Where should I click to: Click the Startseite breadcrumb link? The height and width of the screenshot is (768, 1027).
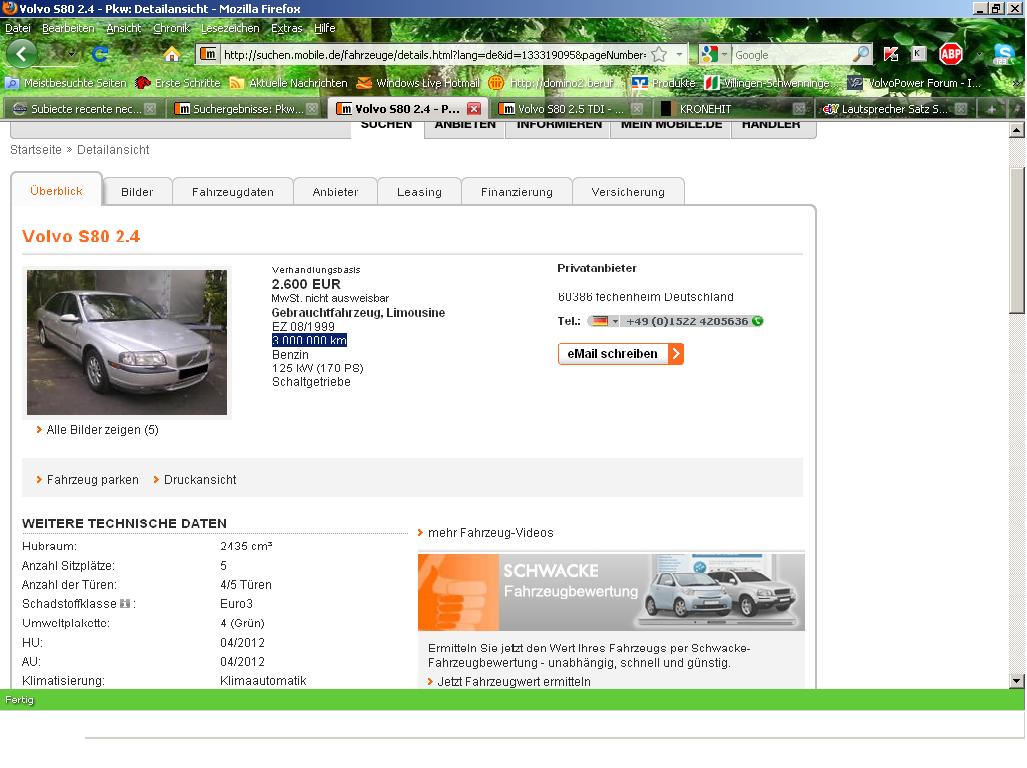35,150
